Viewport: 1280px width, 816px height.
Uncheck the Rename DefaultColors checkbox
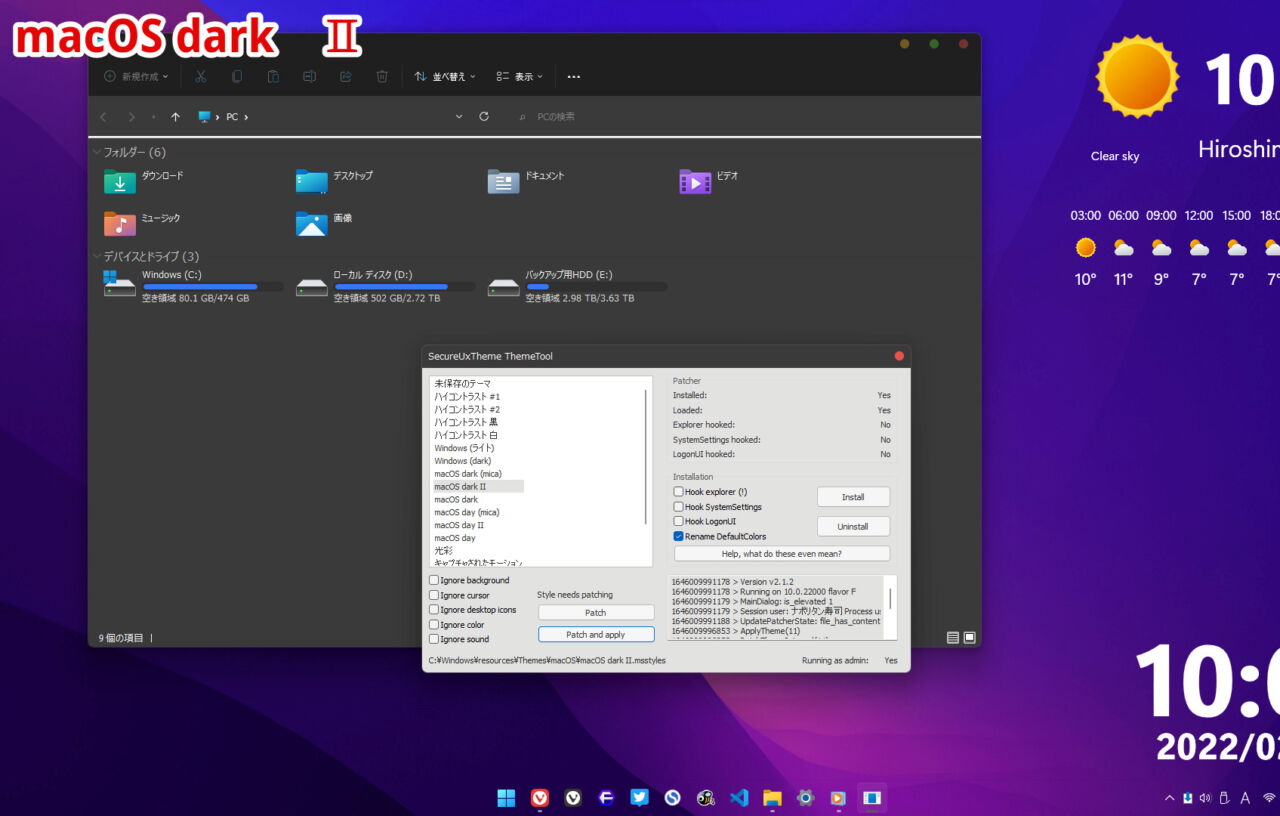(x=678, y=536)
